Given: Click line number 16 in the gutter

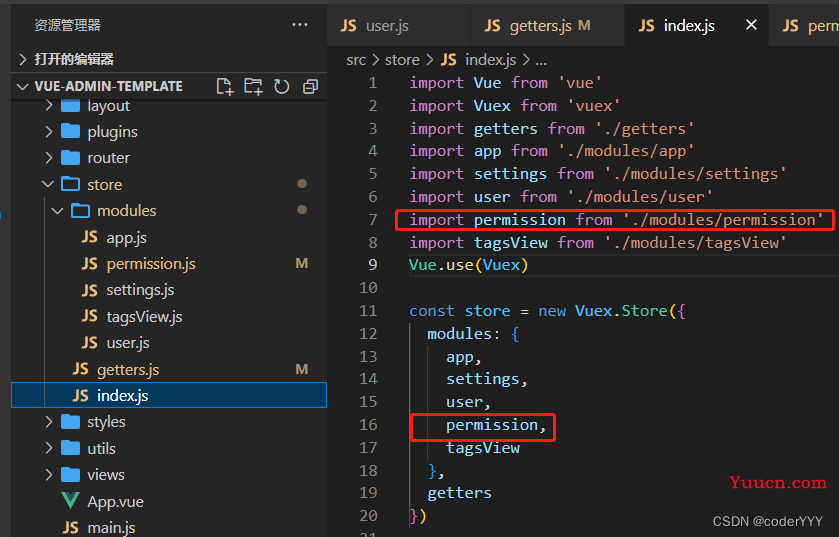Looking at the screenshot, I should 368,425.
